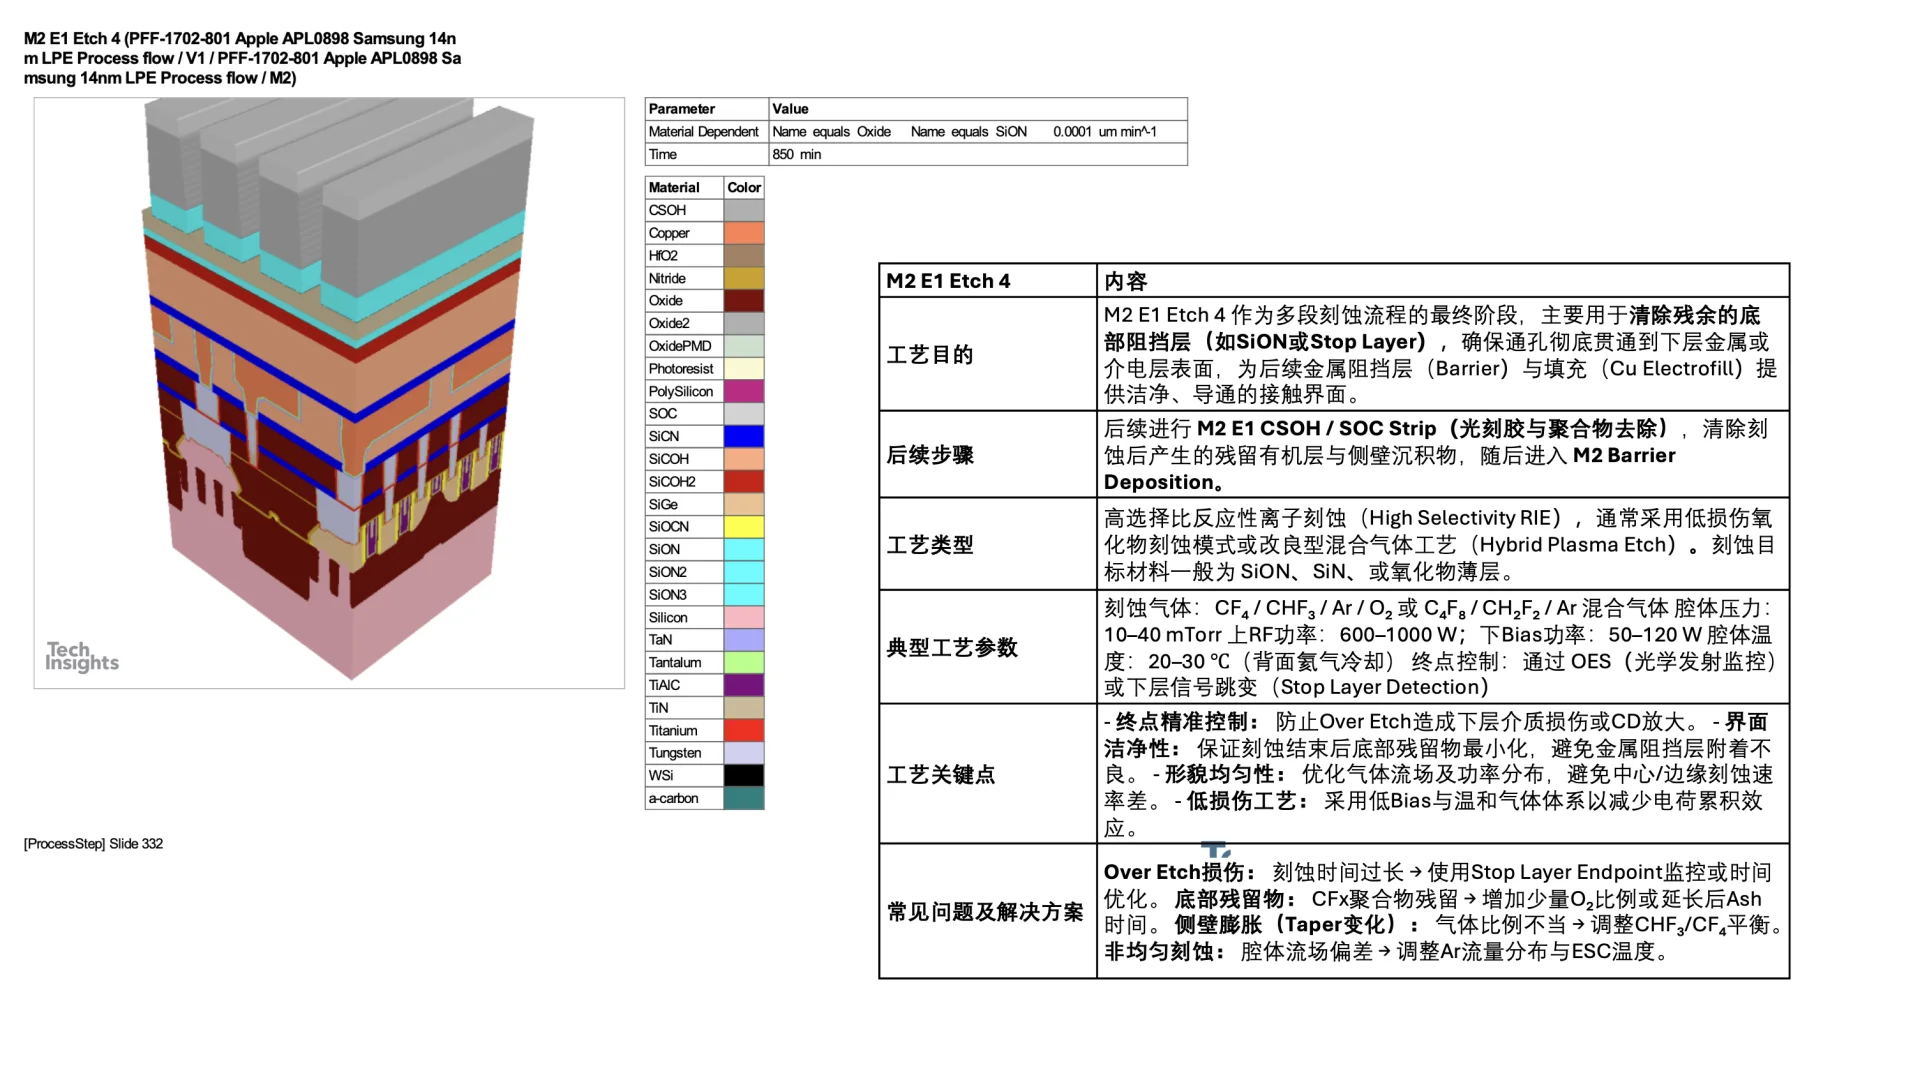Select the Time value 850 min cell
The width and height of the screenshot is (1920, 1080).
point(795,154)
